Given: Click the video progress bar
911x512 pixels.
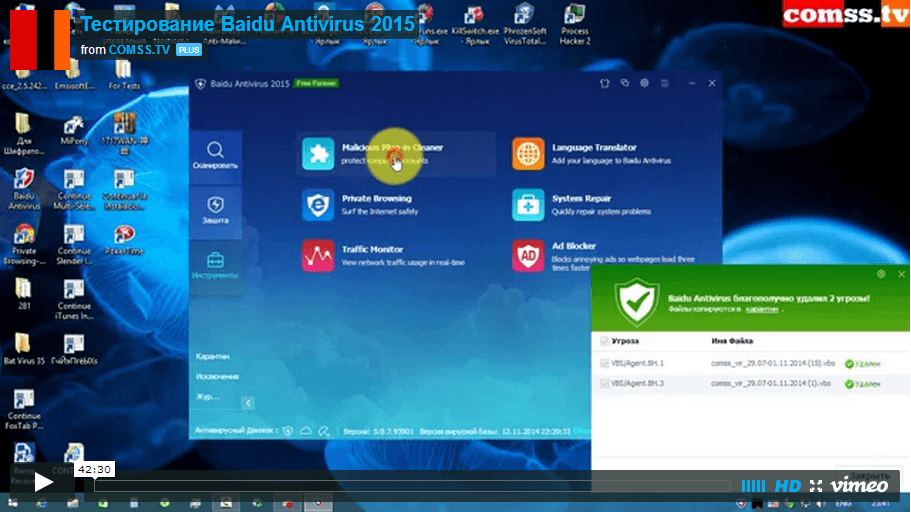Looking at the screenshot, I should click(413, 485).
